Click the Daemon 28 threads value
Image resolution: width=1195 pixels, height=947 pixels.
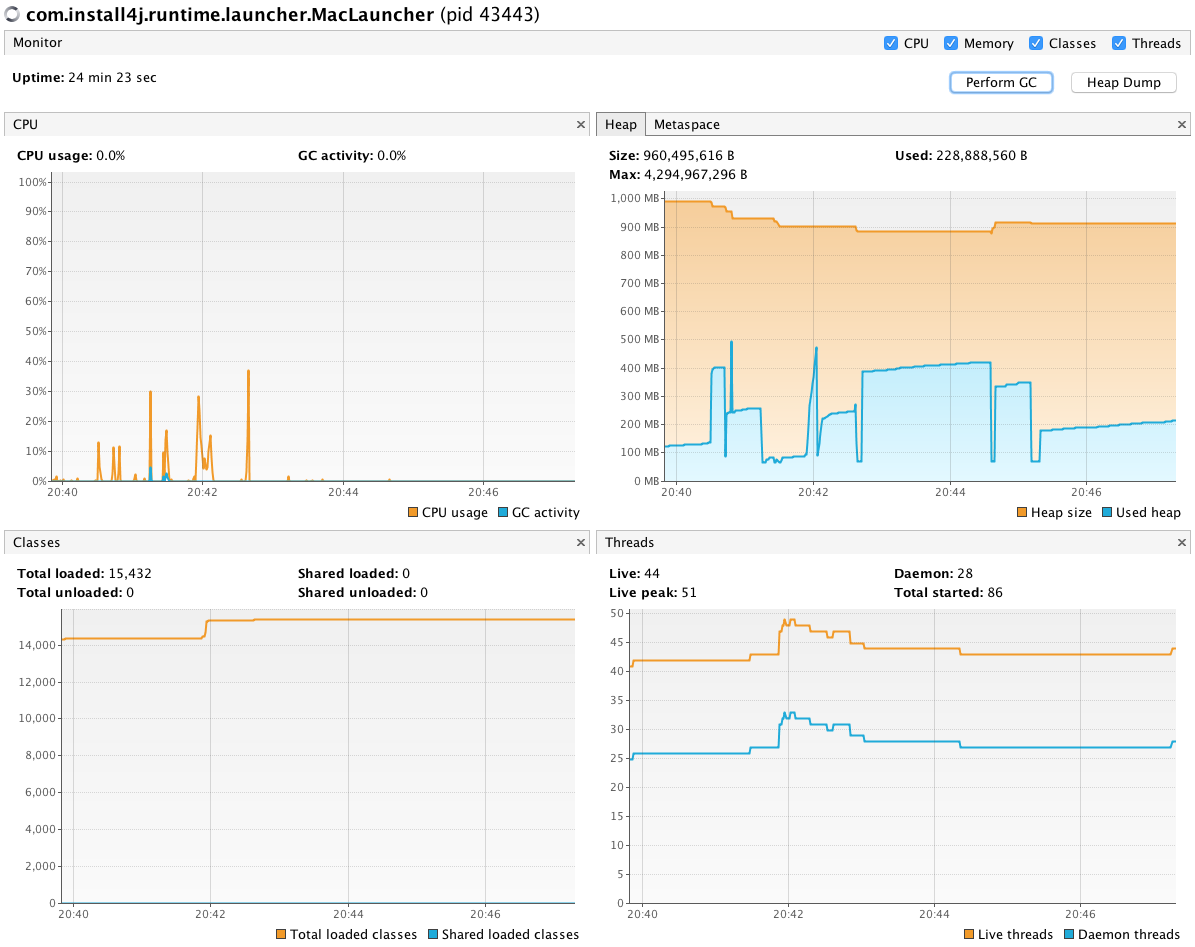[965, 574]
